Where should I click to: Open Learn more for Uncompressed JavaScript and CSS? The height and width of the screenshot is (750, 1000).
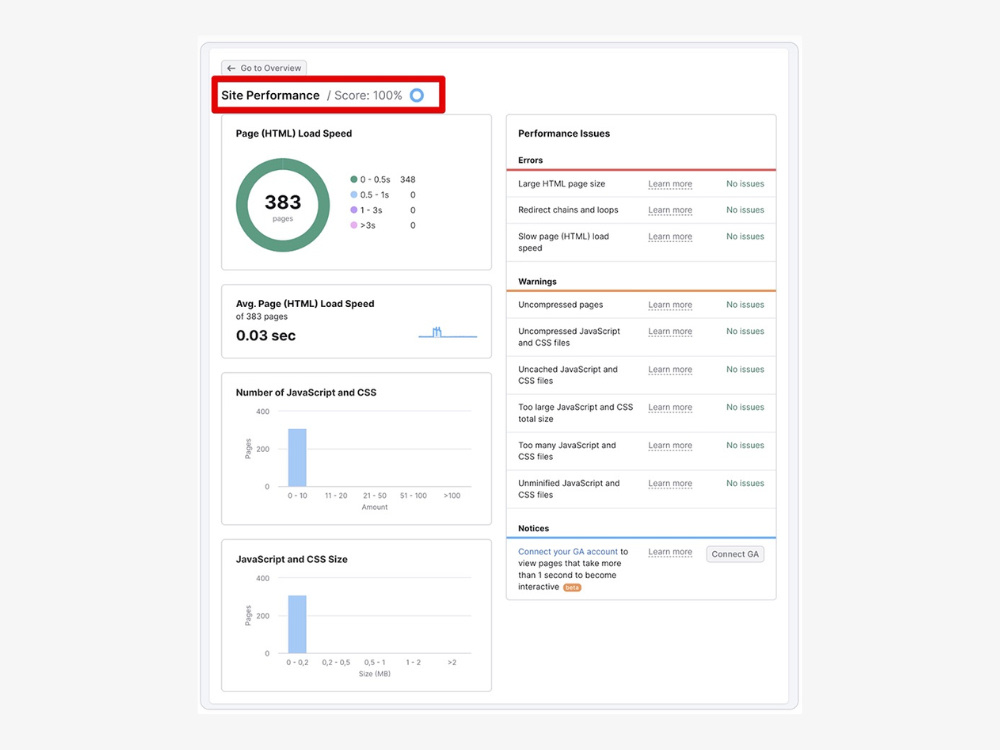(670, 332)
